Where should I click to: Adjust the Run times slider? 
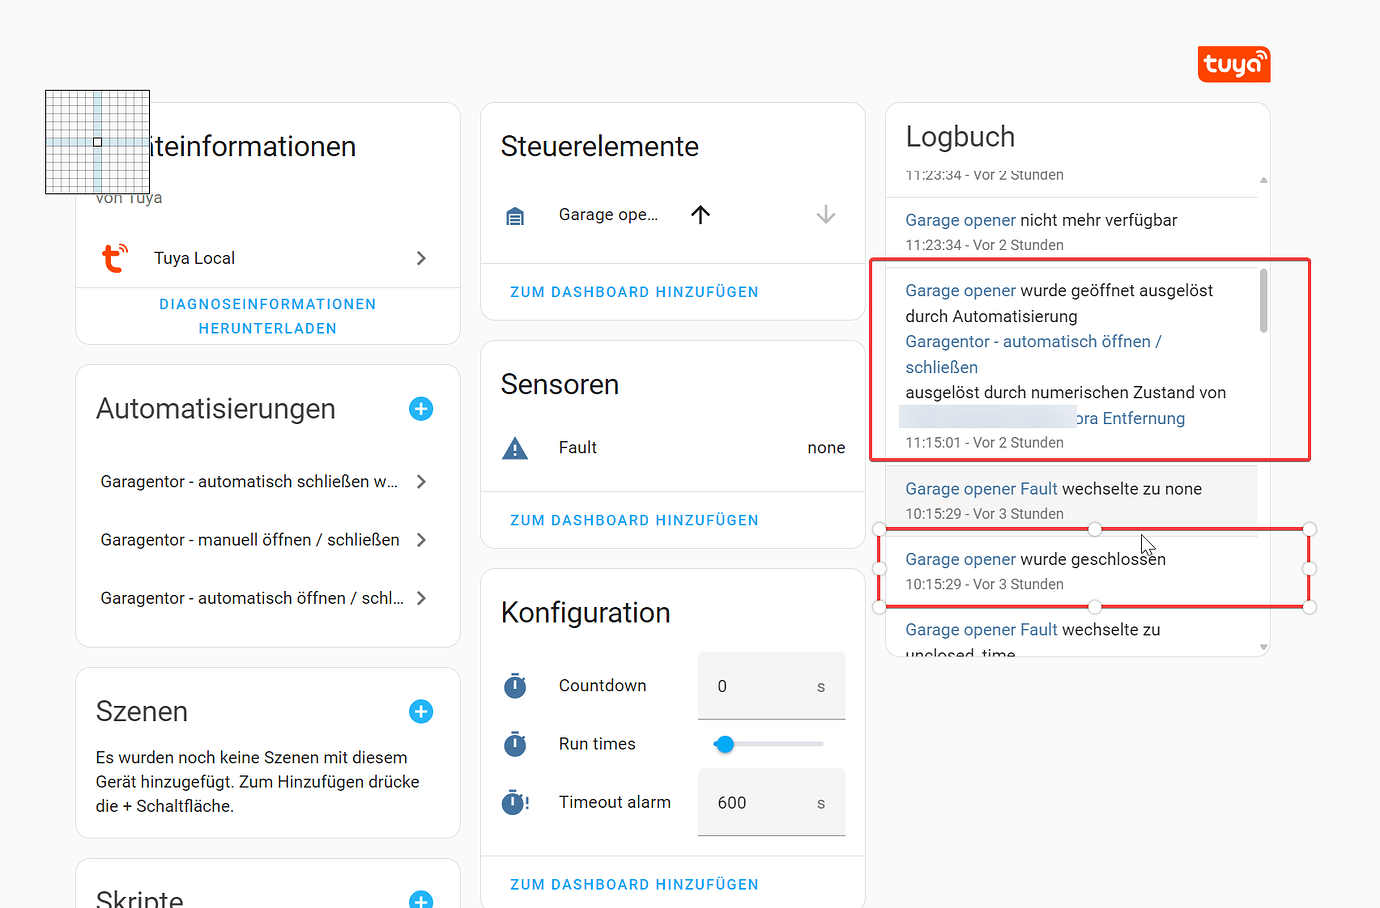pos(724,743)
